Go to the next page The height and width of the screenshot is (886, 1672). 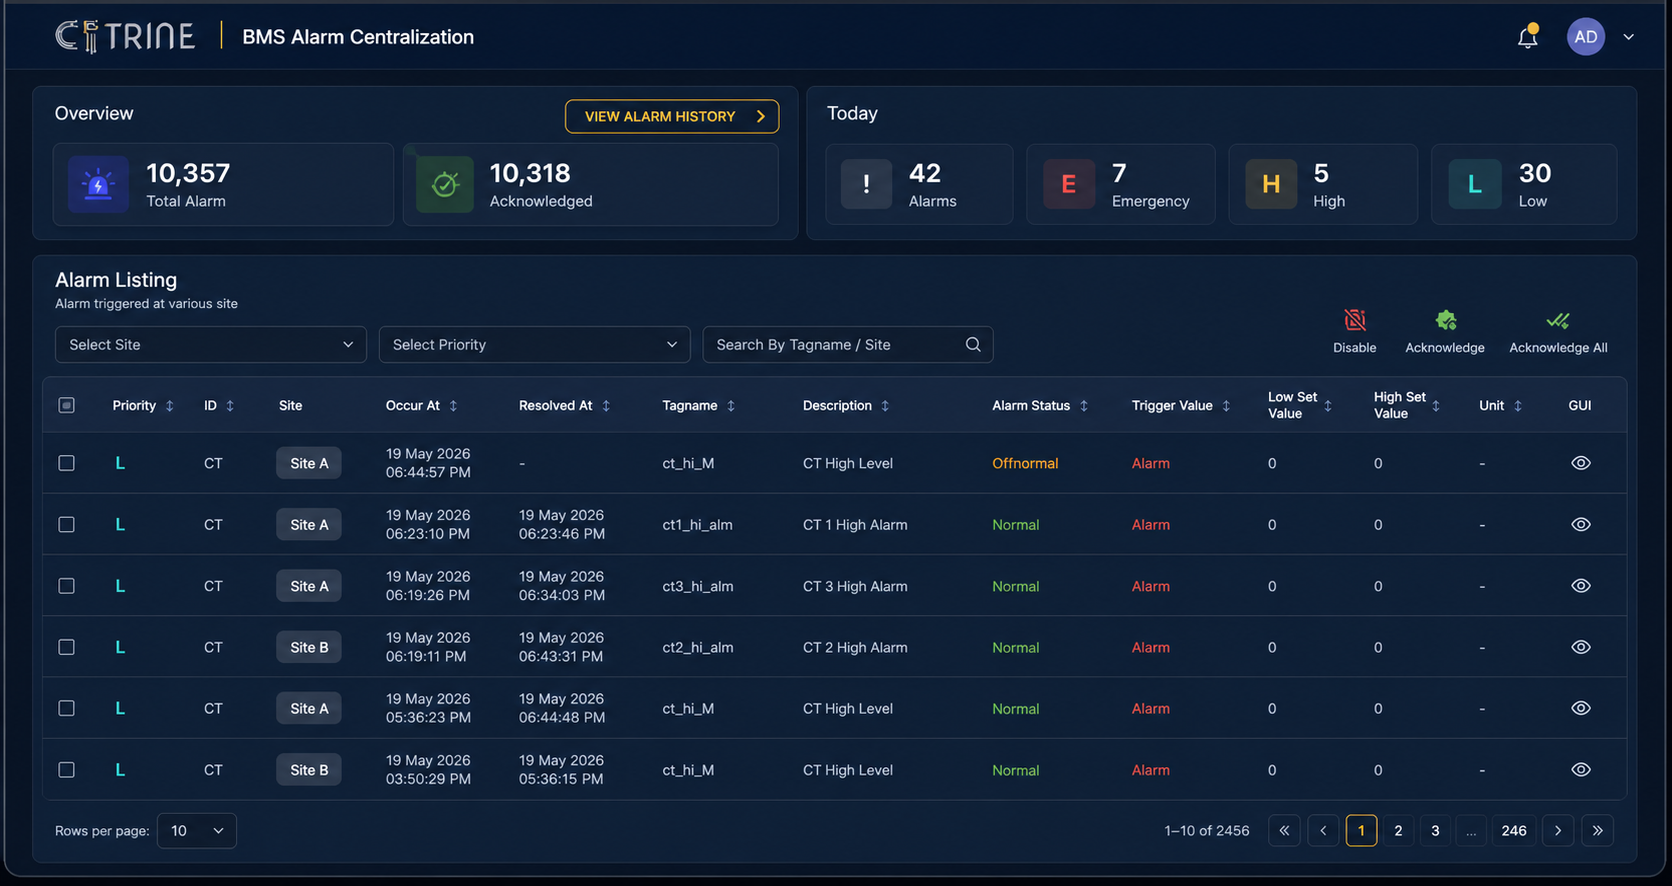1558,831
